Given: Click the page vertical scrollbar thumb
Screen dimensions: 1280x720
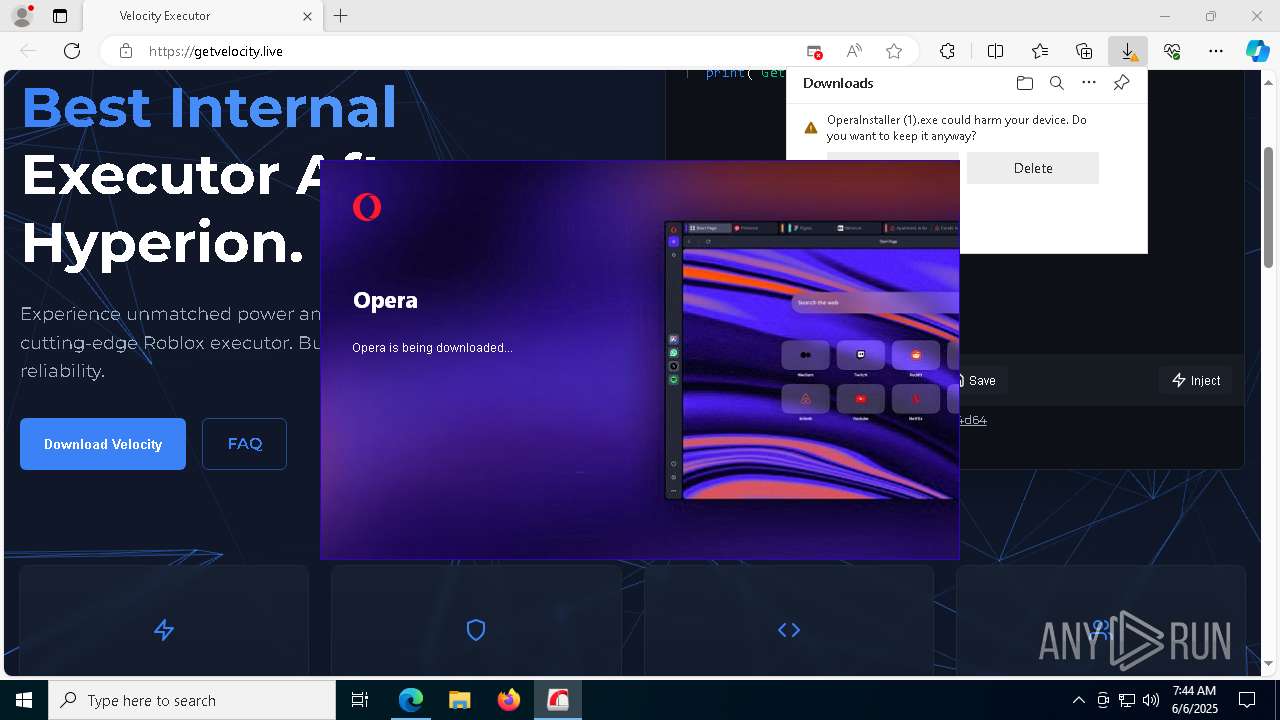Looking at the screenshot, I should click(1269, 206).
